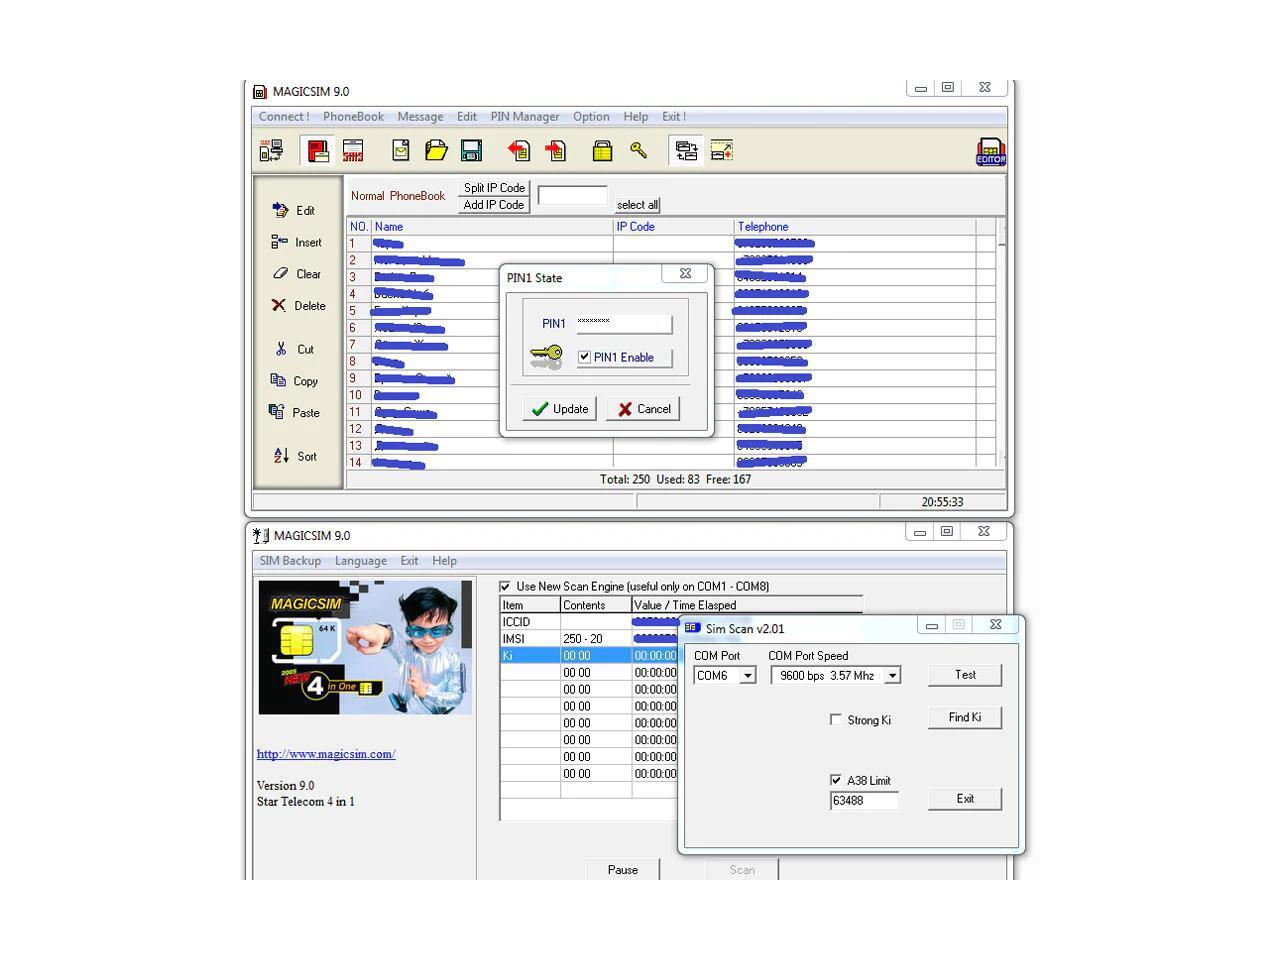Viewport: 1280px width, 960px height.
Task: Open the magicsim.com website link
Action: tap(326, 754)
